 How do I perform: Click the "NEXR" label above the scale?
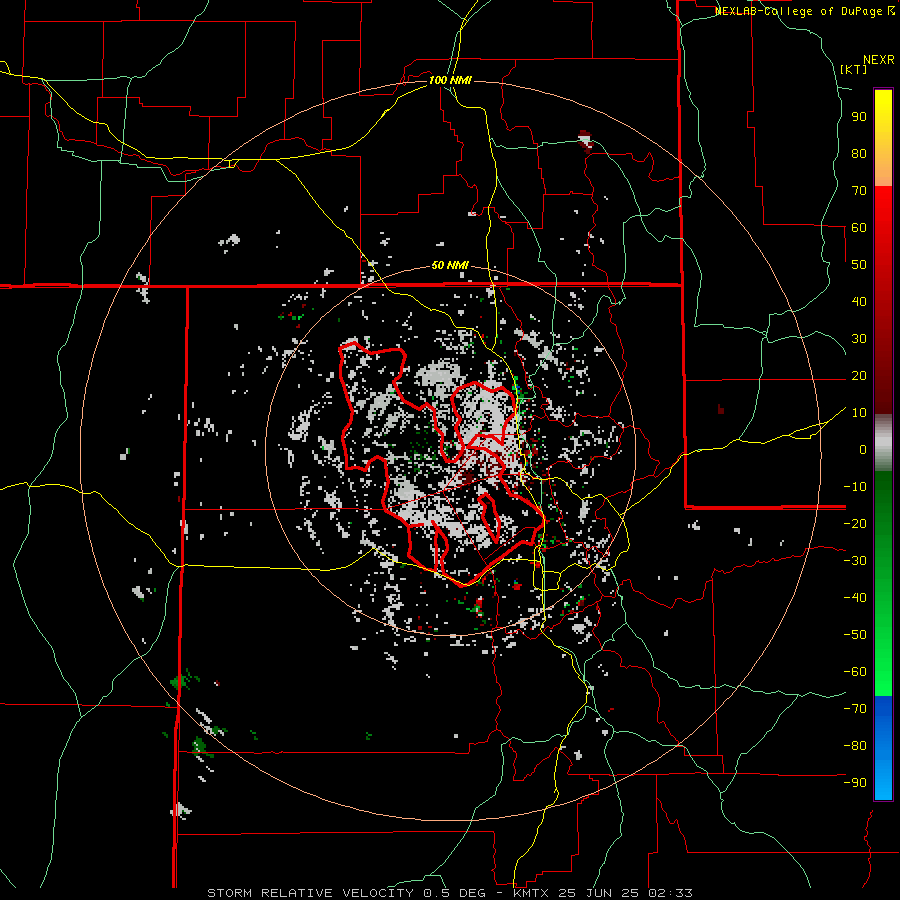pos(879,60)
